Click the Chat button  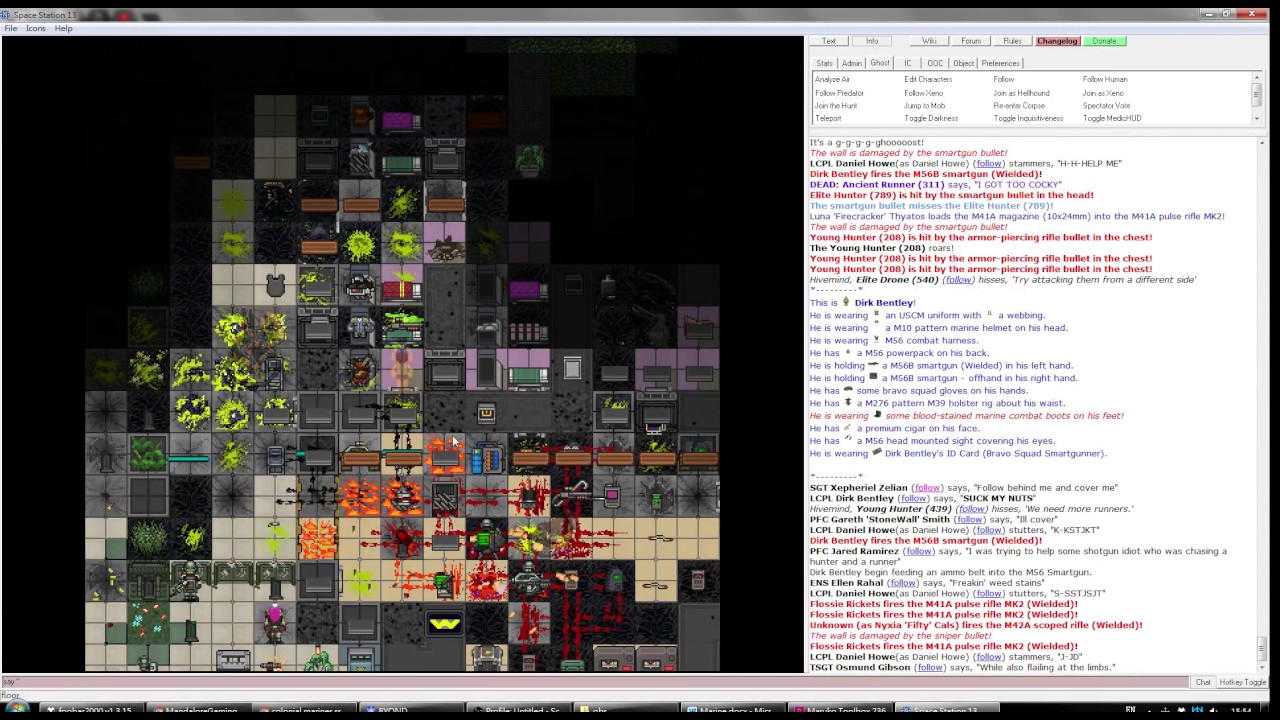point(1203,682)
